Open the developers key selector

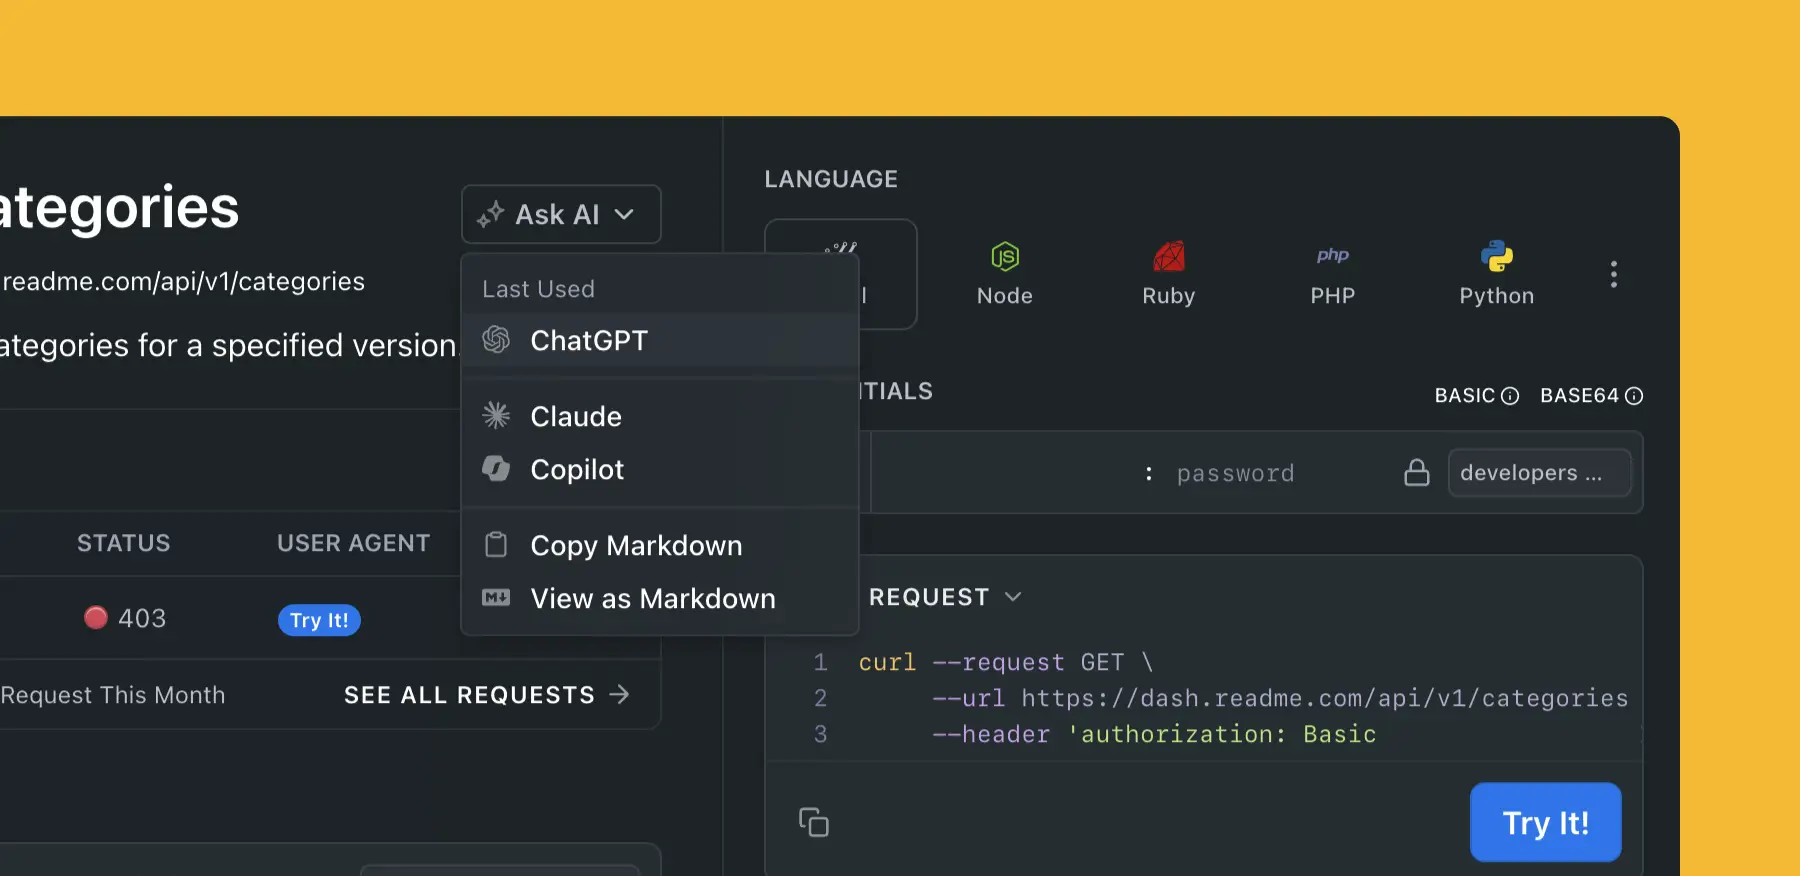pyautogui.click(x=1539, y=473)
